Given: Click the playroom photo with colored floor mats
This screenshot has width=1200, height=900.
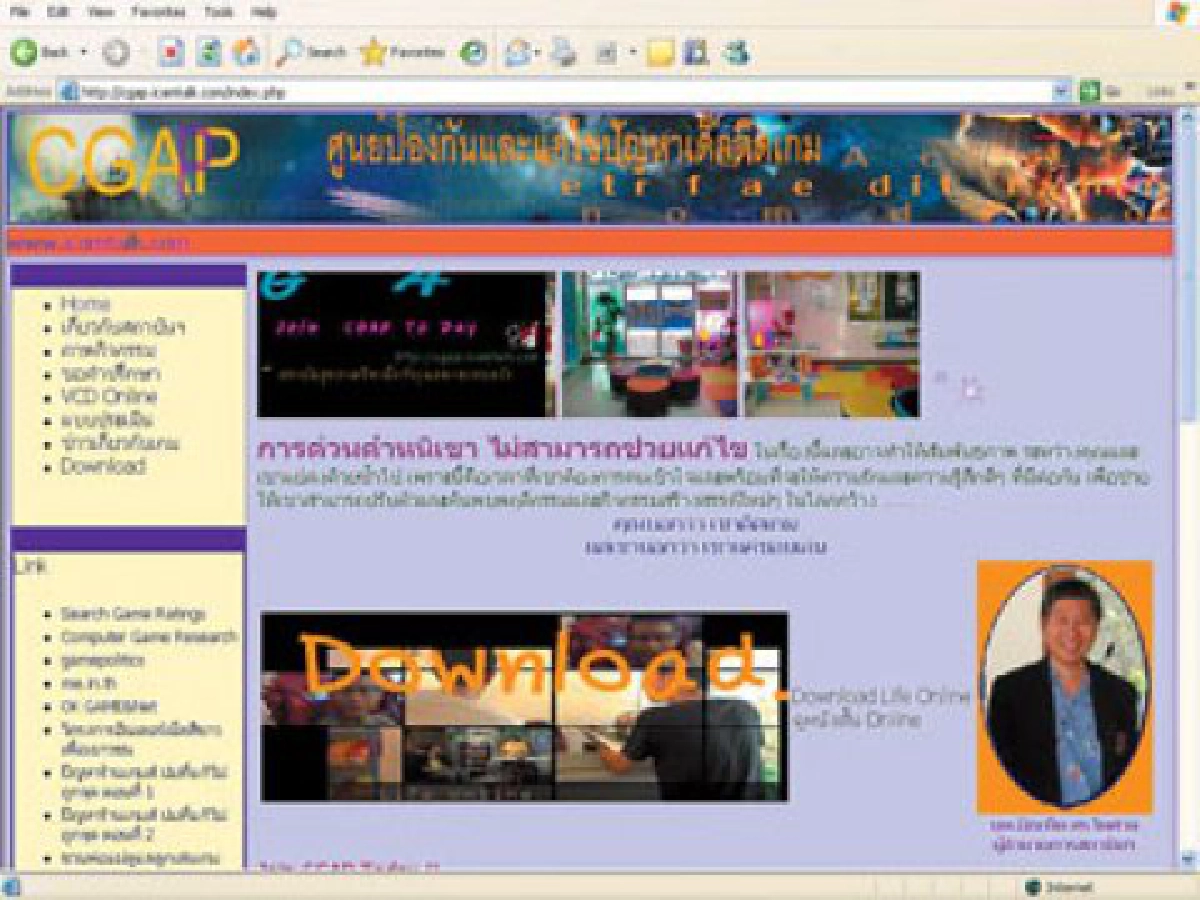Looking at the screenshot, I should tap(832, 344).
